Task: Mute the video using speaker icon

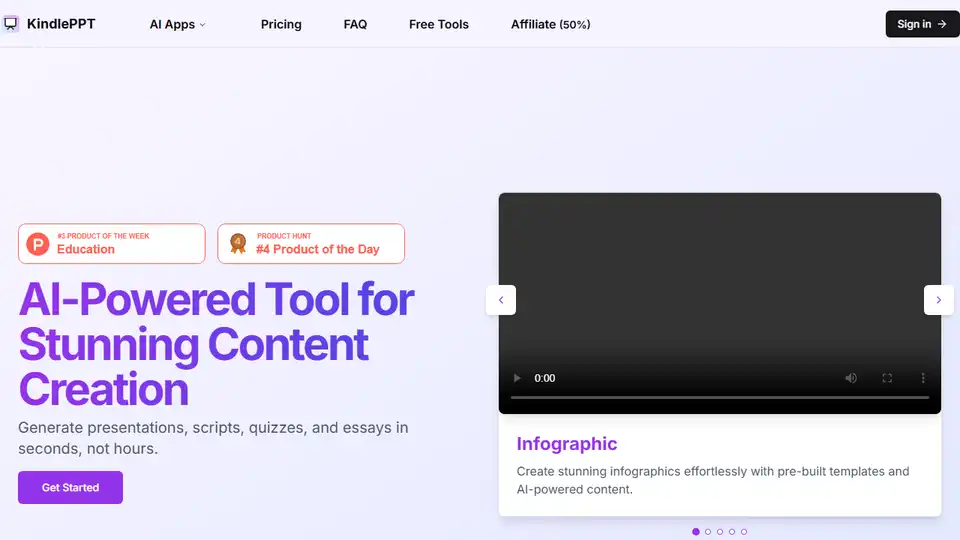Action: (x=851, y=378)
